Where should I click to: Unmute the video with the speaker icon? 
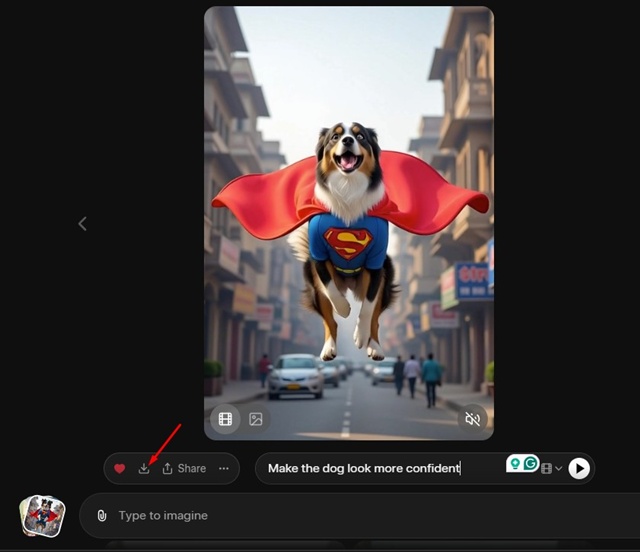[473, 419]
